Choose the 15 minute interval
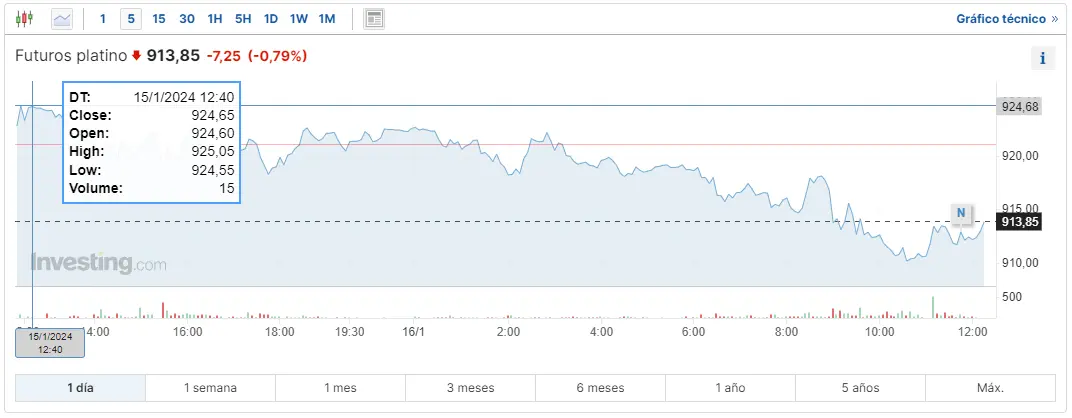 (159, 19)
